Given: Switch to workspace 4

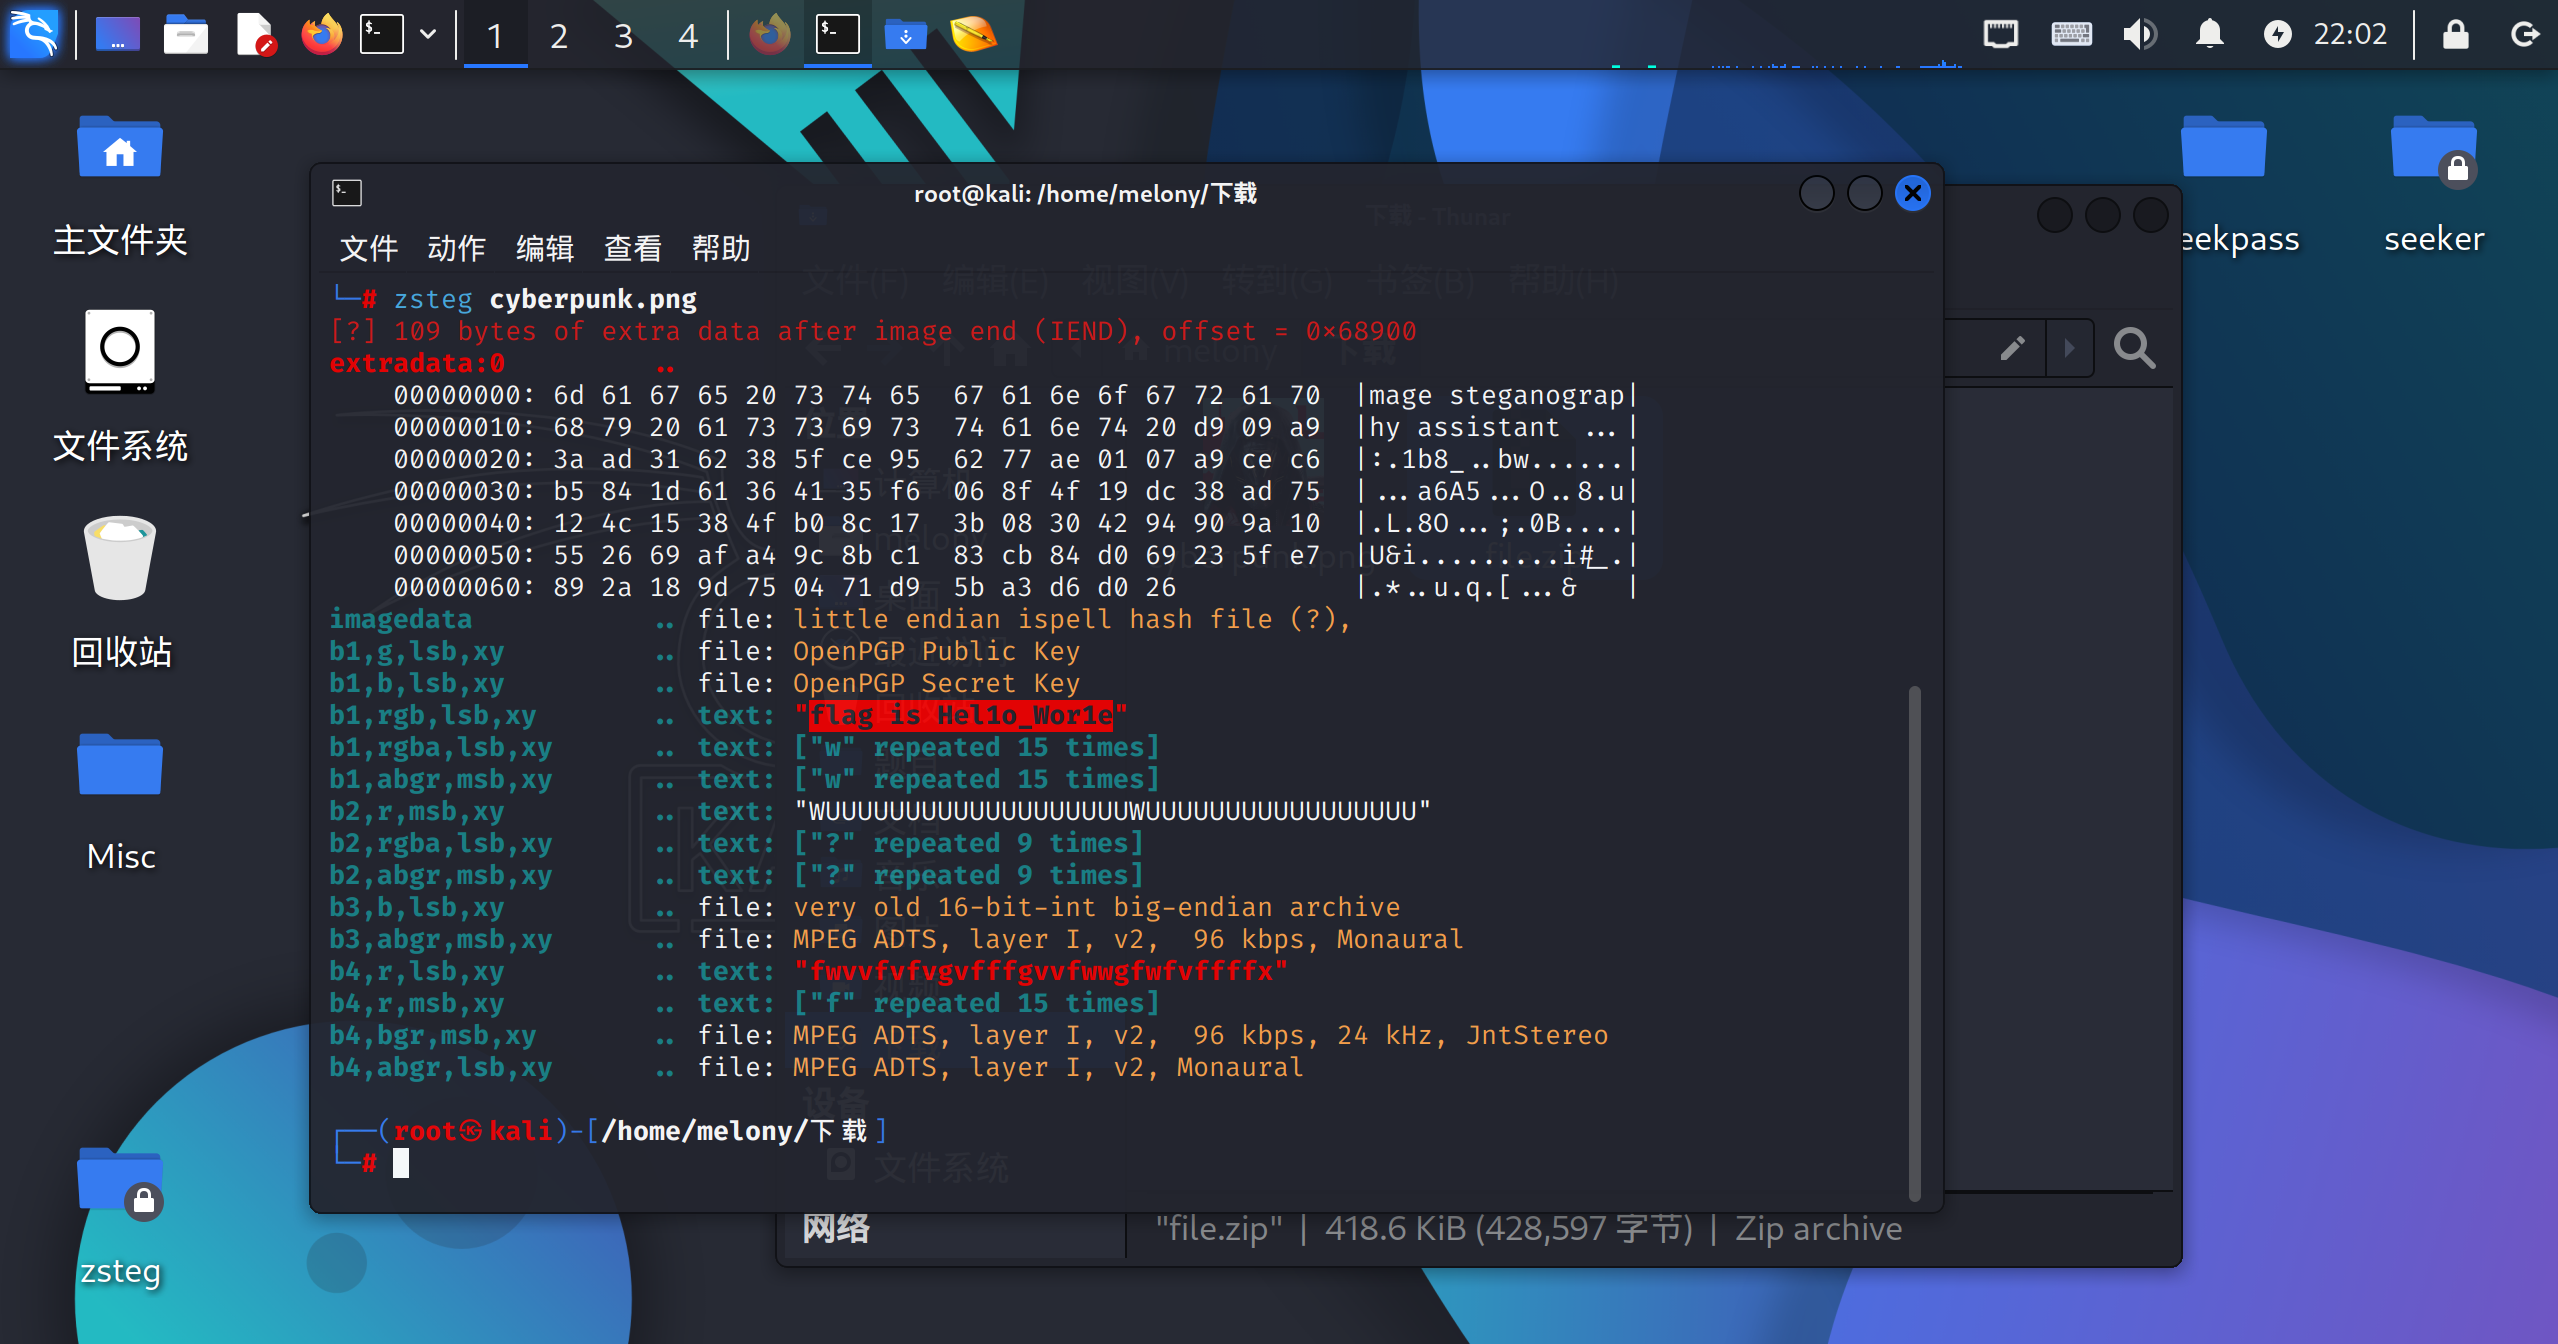Looking at the screenshot, I should pyautogui.click(x=688, y=36).
